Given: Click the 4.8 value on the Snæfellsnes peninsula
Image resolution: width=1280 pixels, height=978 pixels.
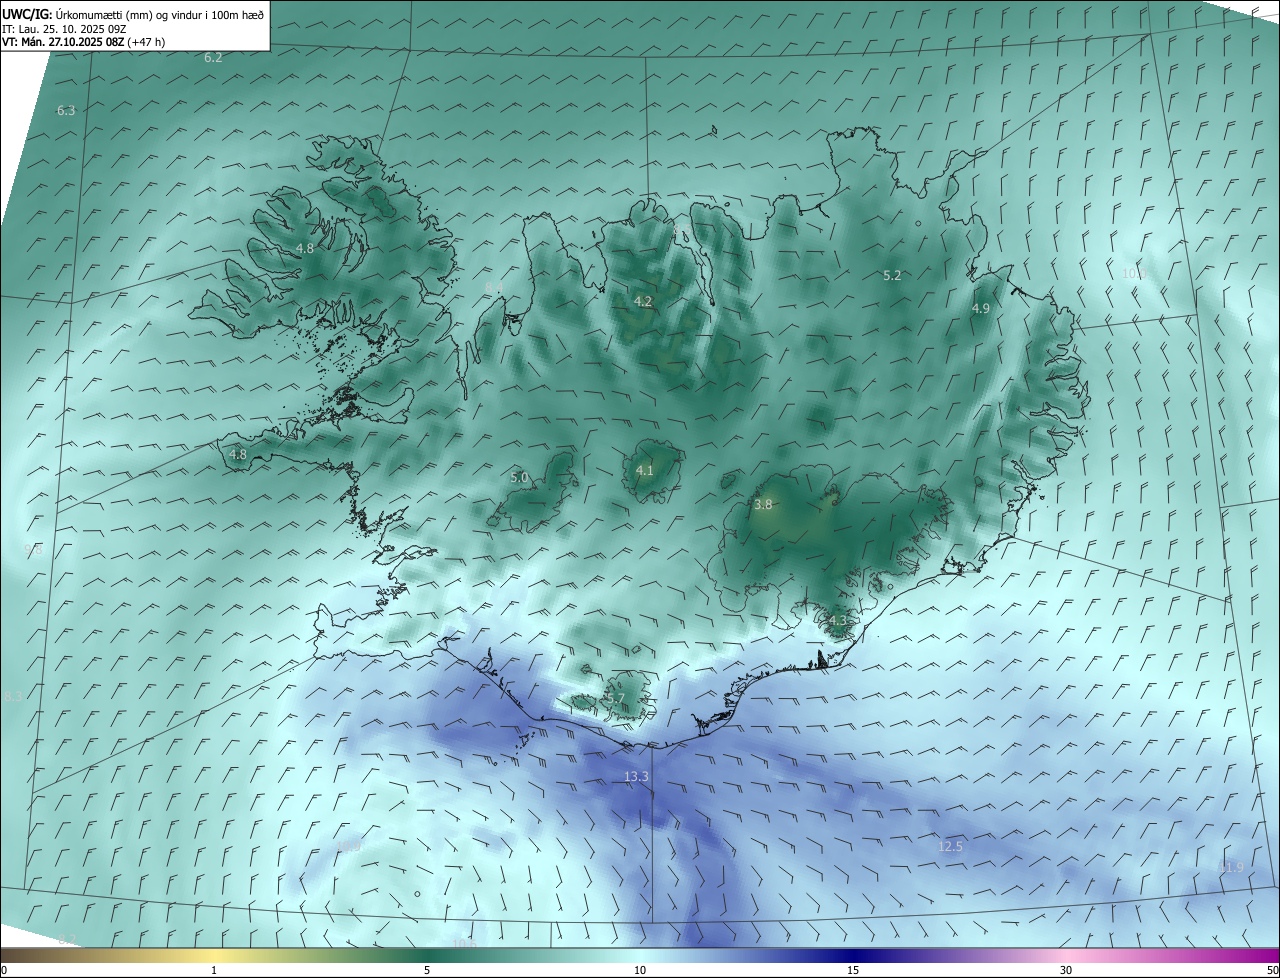Looking at the screenshot, I should point(238,454).
